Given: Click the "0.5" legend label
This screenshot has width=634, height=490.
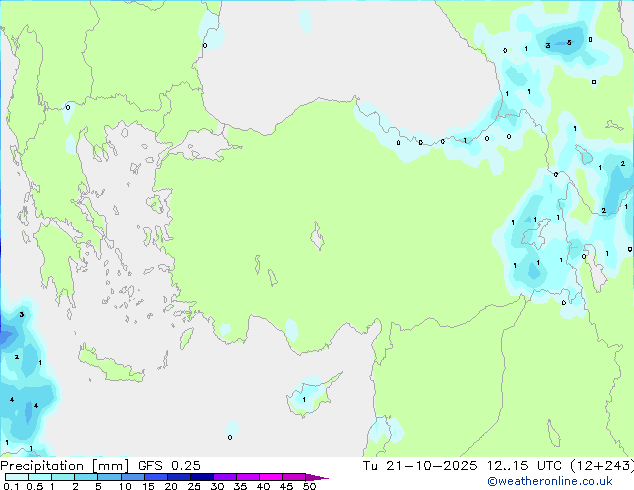Looking at the screenshot, I should coord(35,486).
